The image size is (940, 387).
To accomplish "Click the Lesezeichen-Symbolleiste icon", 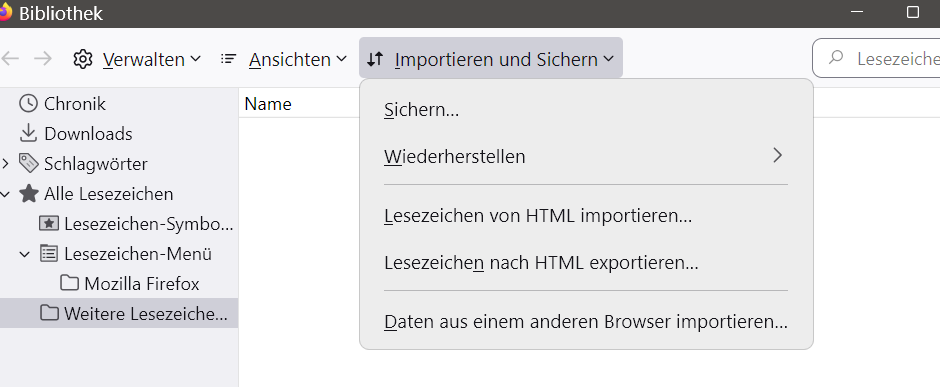I will pyautogui.click(x=49, y=223).
